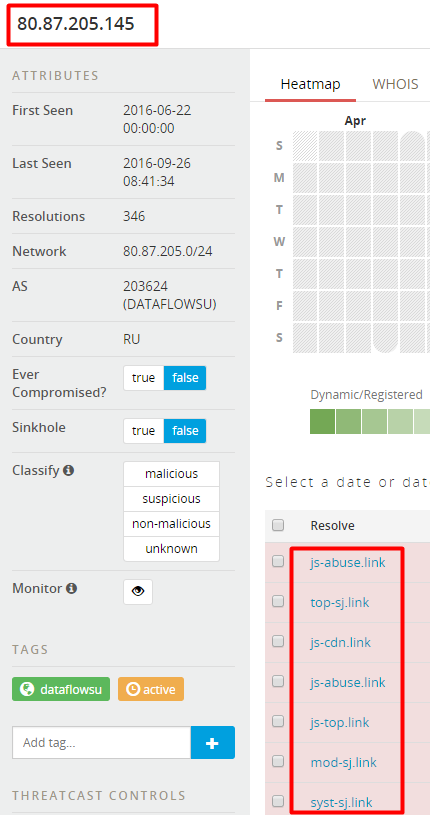Viewport: 430px width, 815px height.
Task: Switch to the WHOIS tab
Action: pyautogui.click(x=395, y=84)
